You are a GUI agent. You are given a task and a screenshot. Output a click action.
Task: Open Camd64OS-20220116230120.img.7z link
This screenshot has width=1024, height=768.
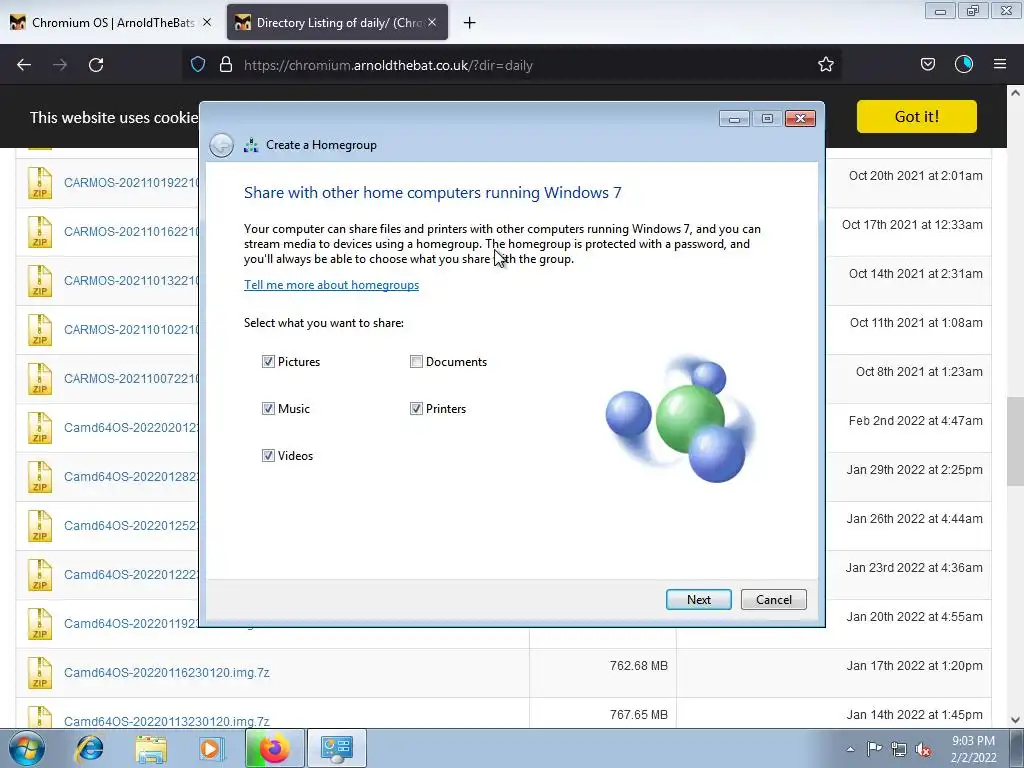tap(167, 673)
